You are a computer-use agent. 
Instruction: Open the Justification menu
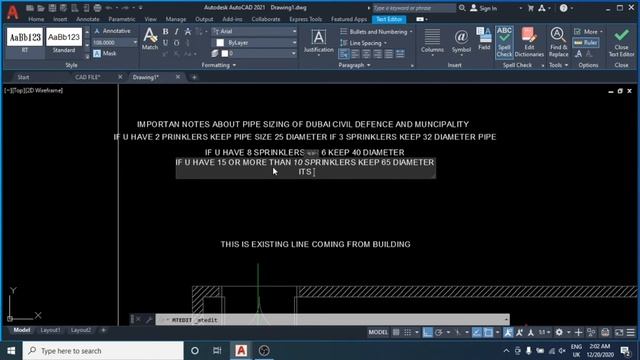click(318, 41)
